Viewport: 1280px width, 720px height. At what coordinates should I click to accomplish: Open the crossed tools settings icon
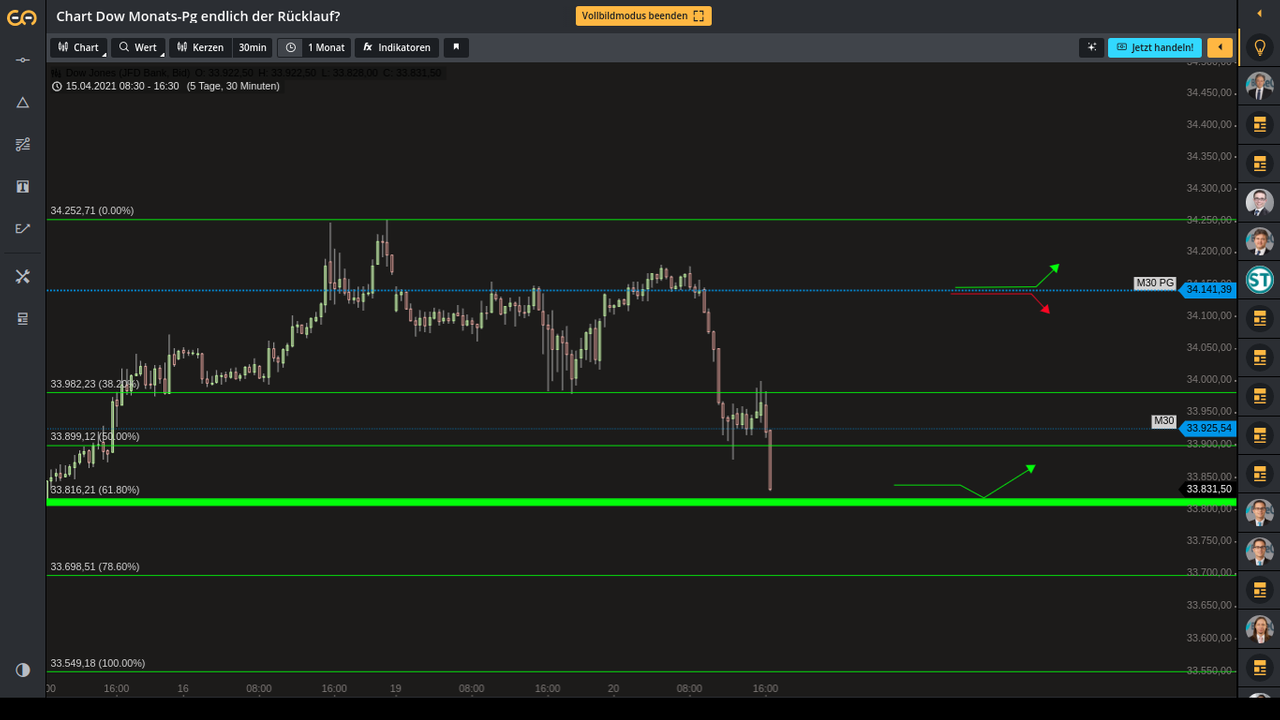22,276
